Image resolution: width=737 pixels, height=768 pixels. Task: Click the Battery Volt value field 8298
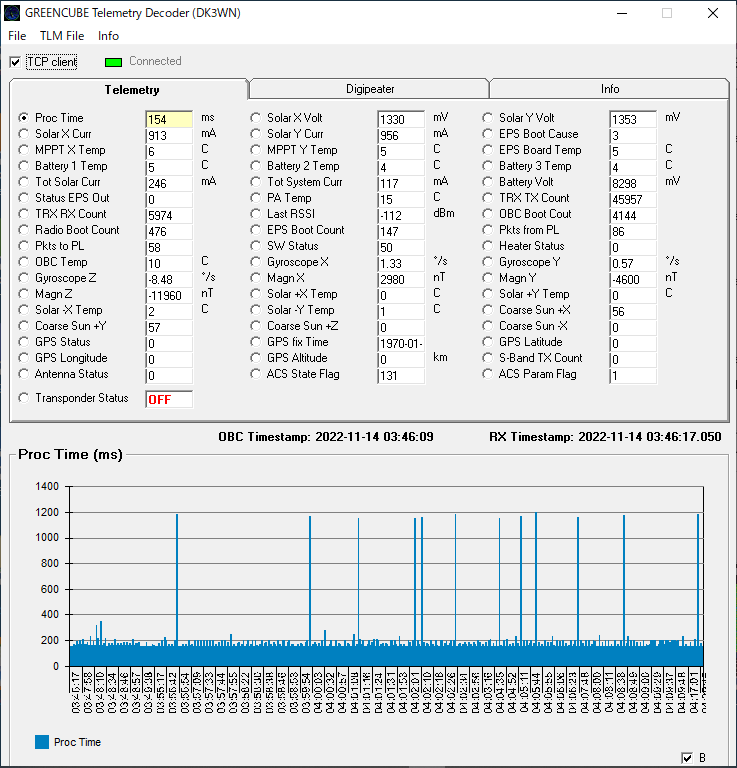click(x=633, y=183)
